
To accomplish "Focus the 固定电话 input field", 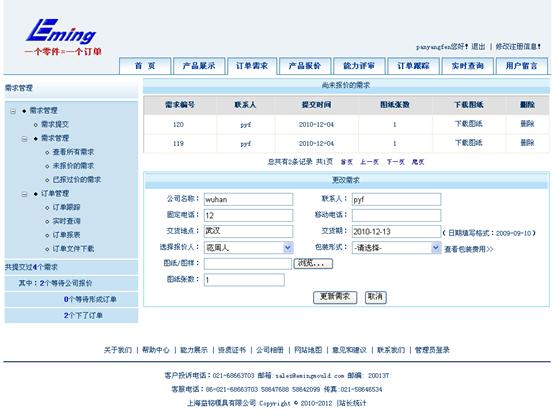I will pyautogui.click(x=248, y=216).
